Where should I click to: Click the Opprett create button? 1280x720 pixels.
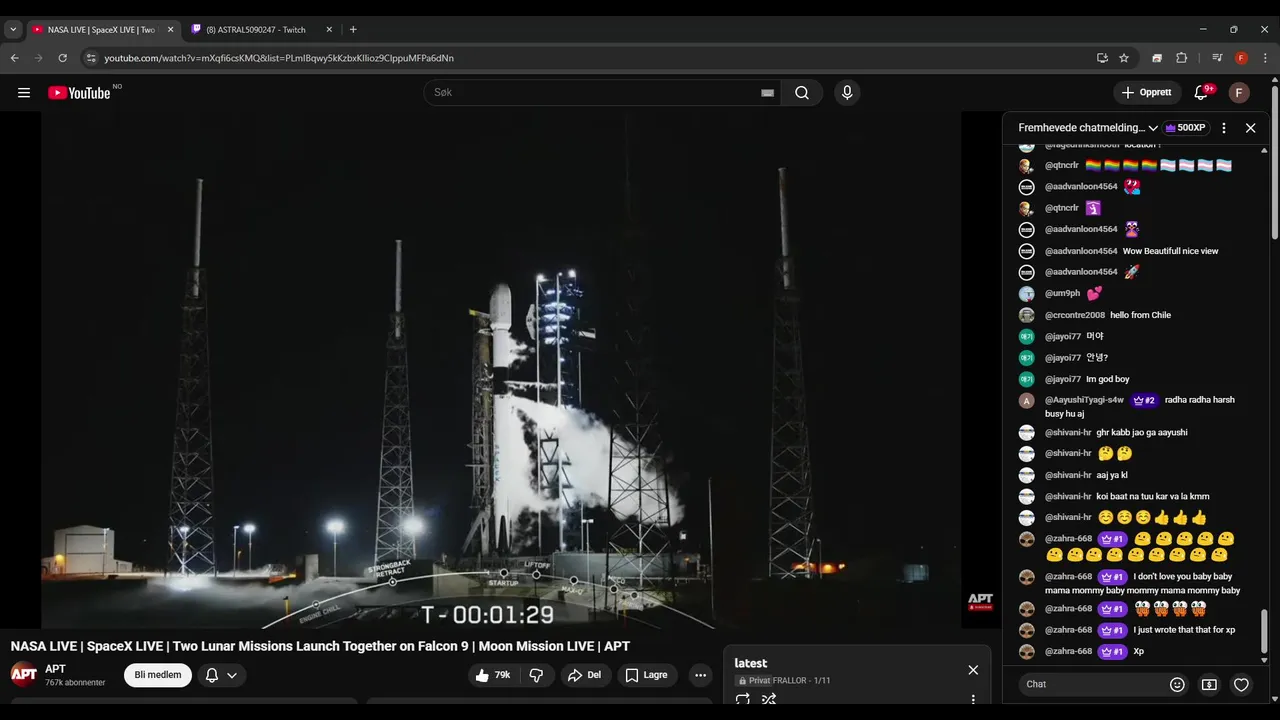(x=1147, y=93)
